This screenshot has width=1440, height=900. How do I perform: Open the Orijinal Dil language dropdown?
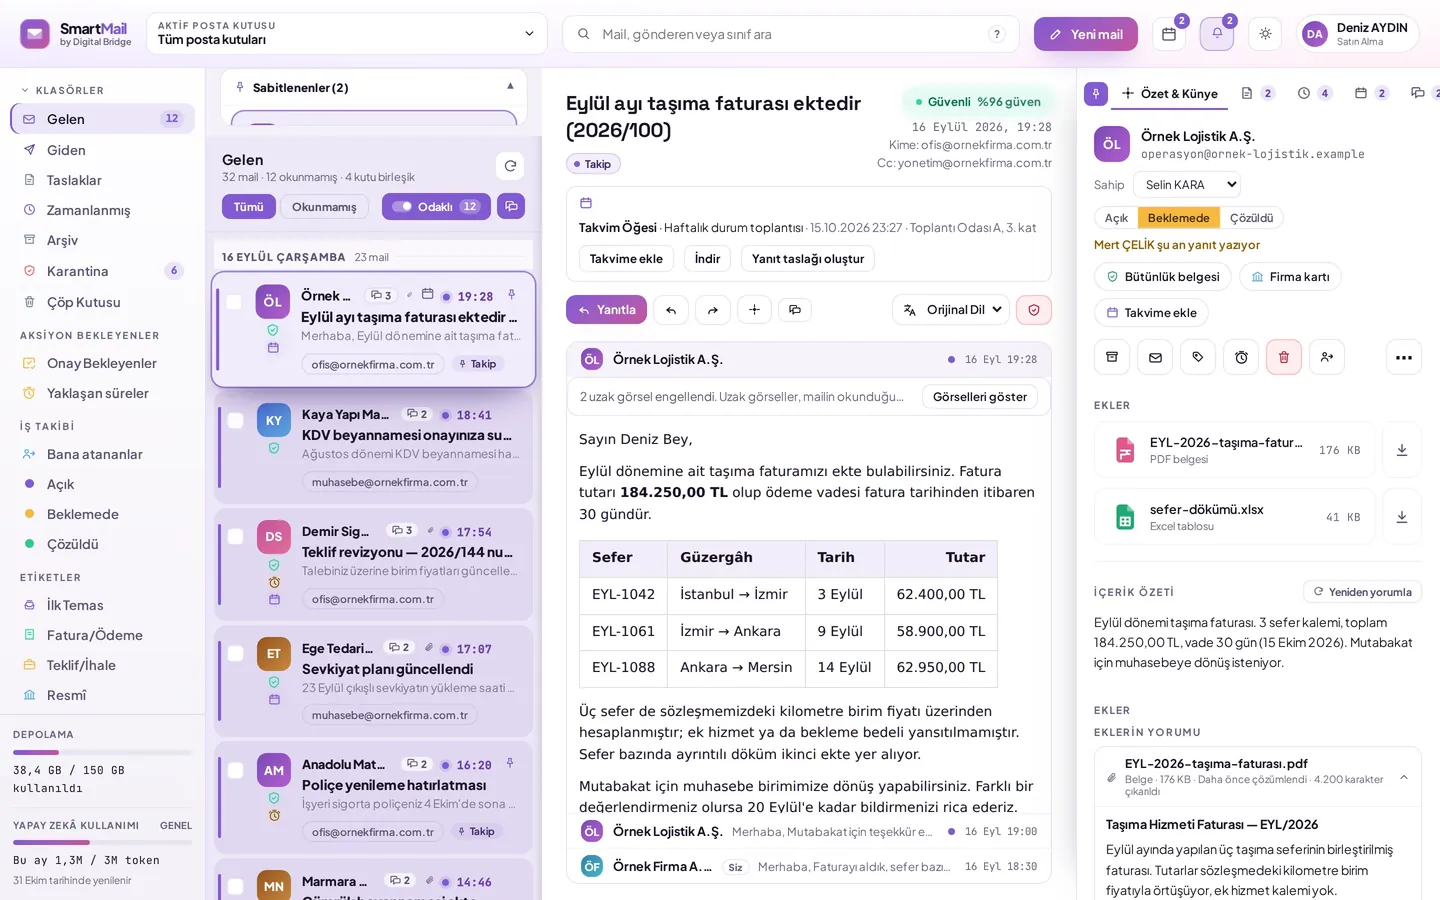click(950, 310)
